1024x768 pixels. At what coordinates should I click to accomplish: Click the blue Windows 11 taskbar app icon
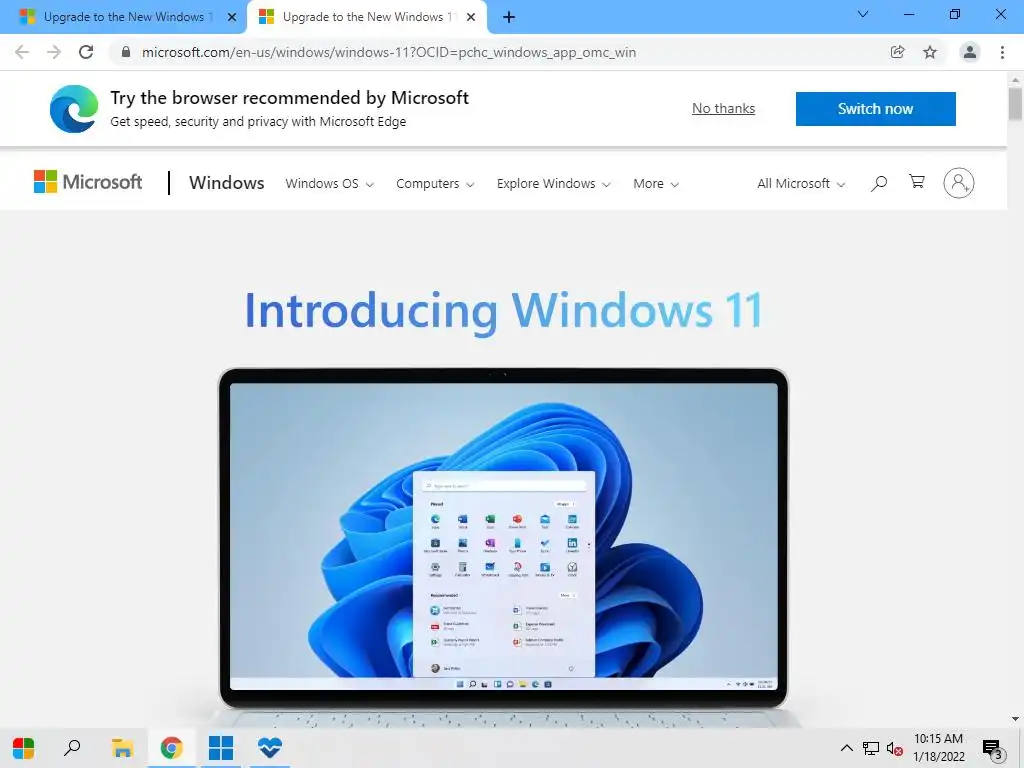[221, 748]
